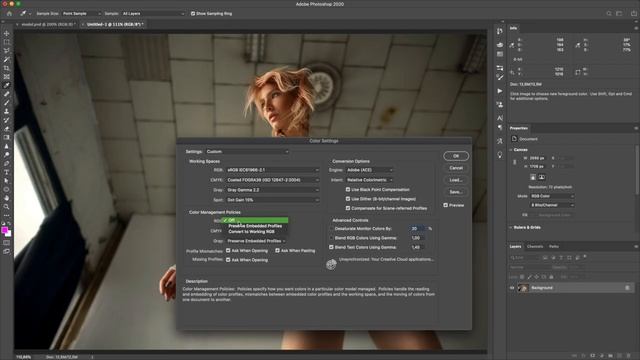Screen dimensions: 640x360
Task: Click the Load... button
Action: (456, 180)
